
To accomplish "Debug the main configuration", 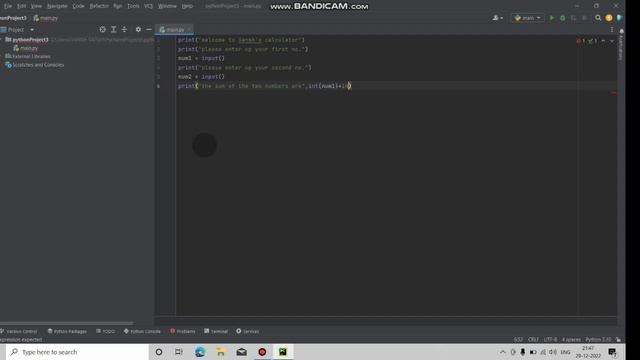I will click(562, 18).
